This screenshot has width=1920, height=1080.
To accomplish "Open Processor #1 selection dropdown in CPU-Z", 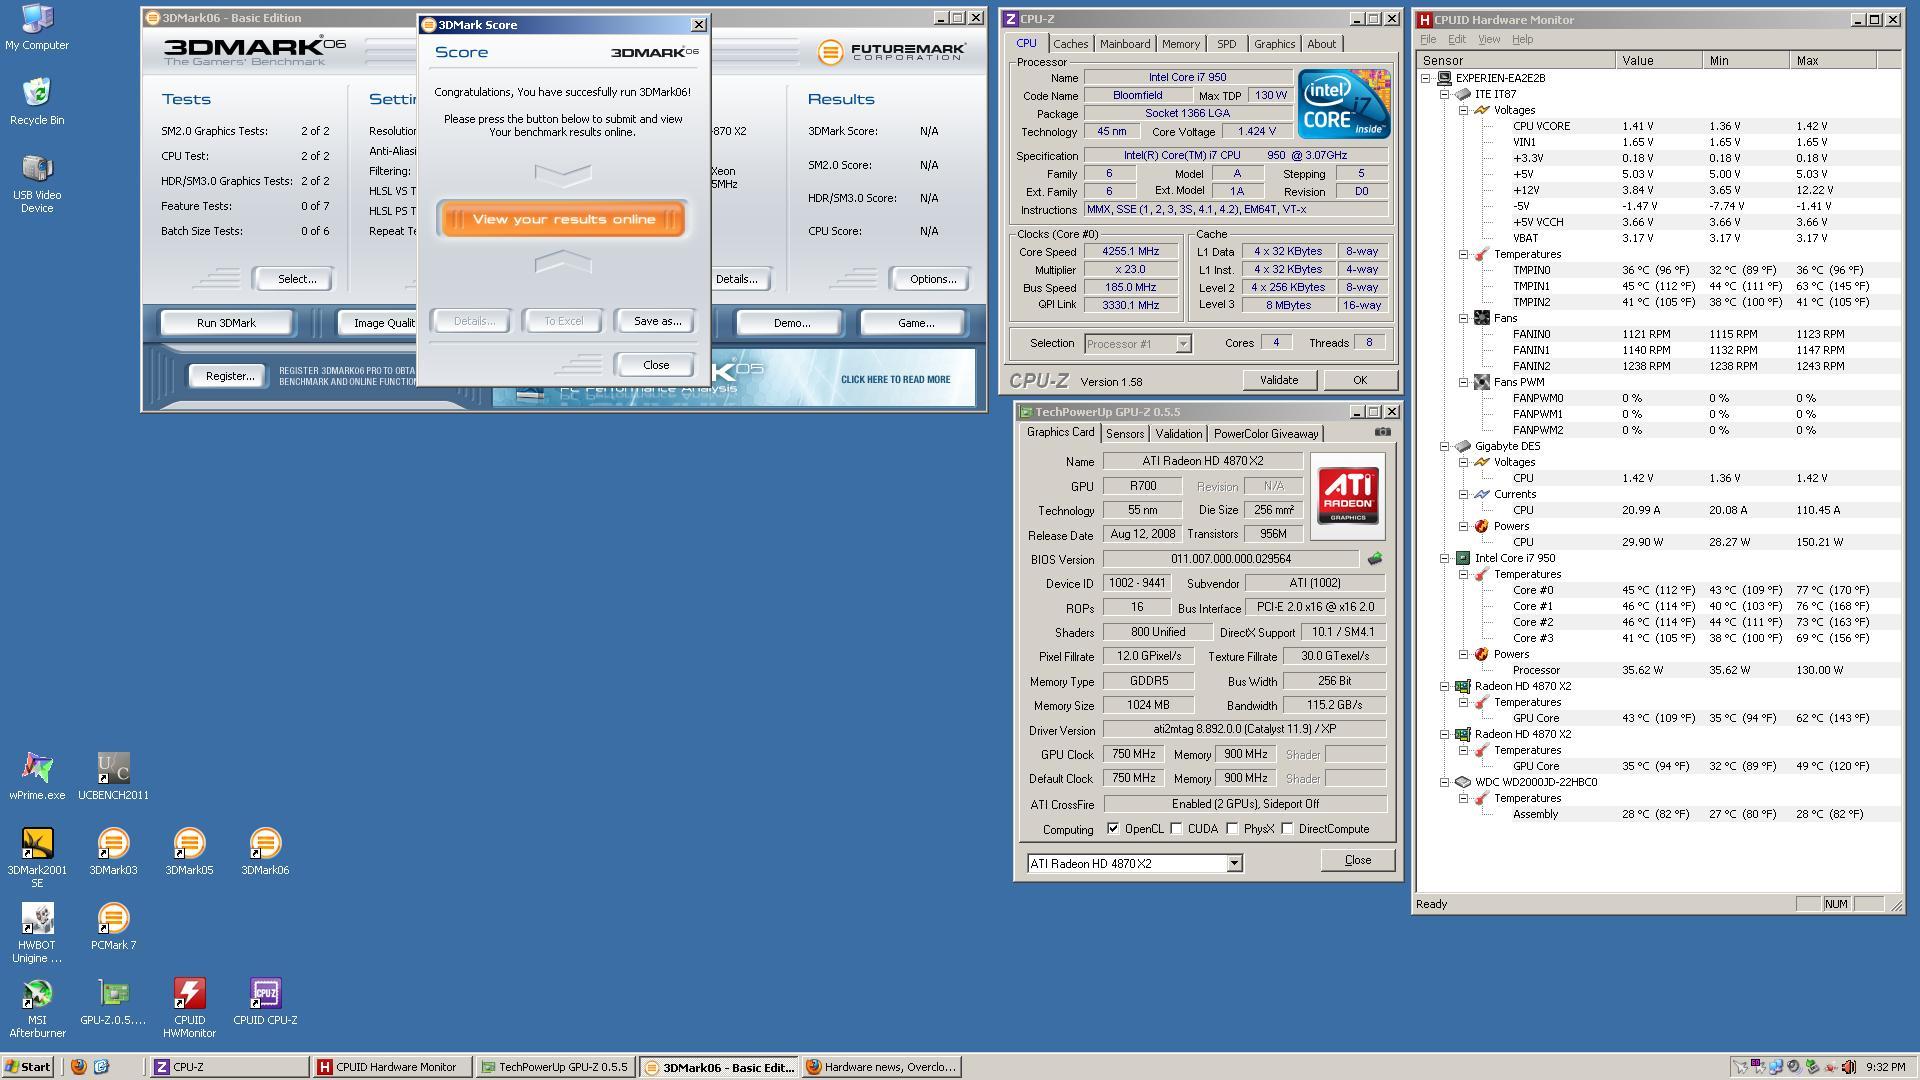I will 1183,344.
